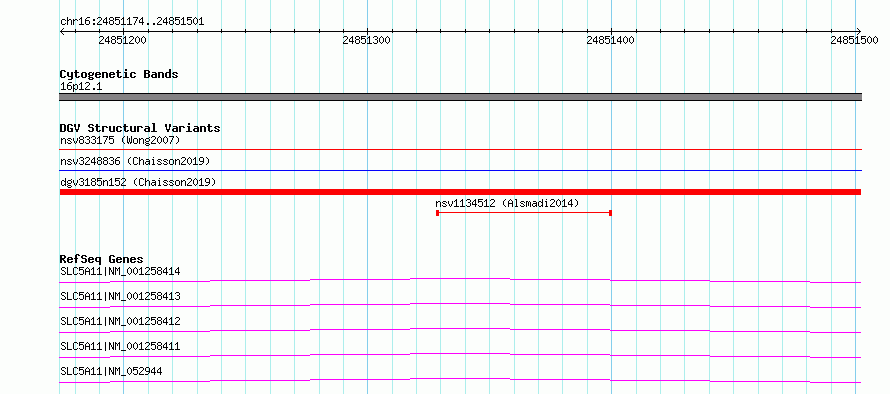Select the Cytogenetic Bands track title
This screenshot has height=394, width=890.
pyautogui.click(x=119, y=74)
